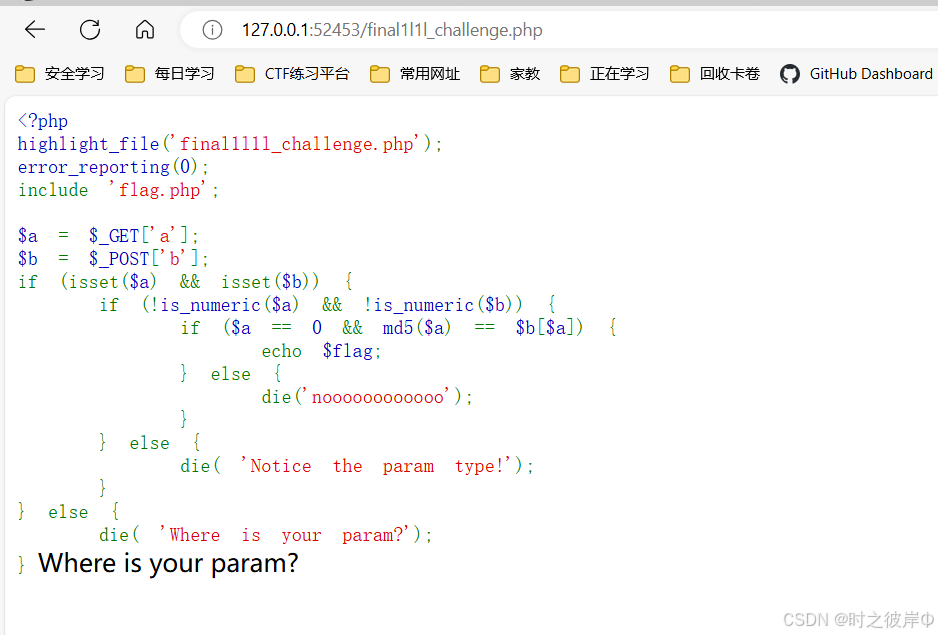Click the error_reporting(0) line
Viewport: 938px width, 635px height.
[113, 167]
